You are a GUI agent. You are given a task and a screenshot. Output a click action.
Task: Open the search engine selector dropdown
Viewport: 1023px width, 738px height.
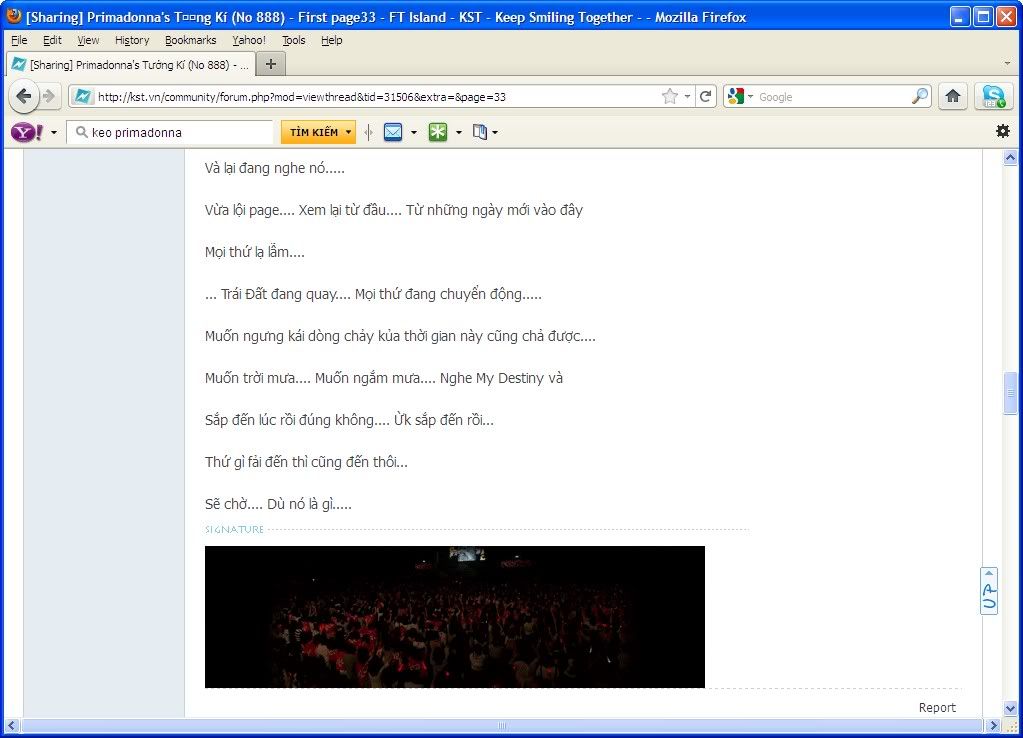[x=750, y=97]
